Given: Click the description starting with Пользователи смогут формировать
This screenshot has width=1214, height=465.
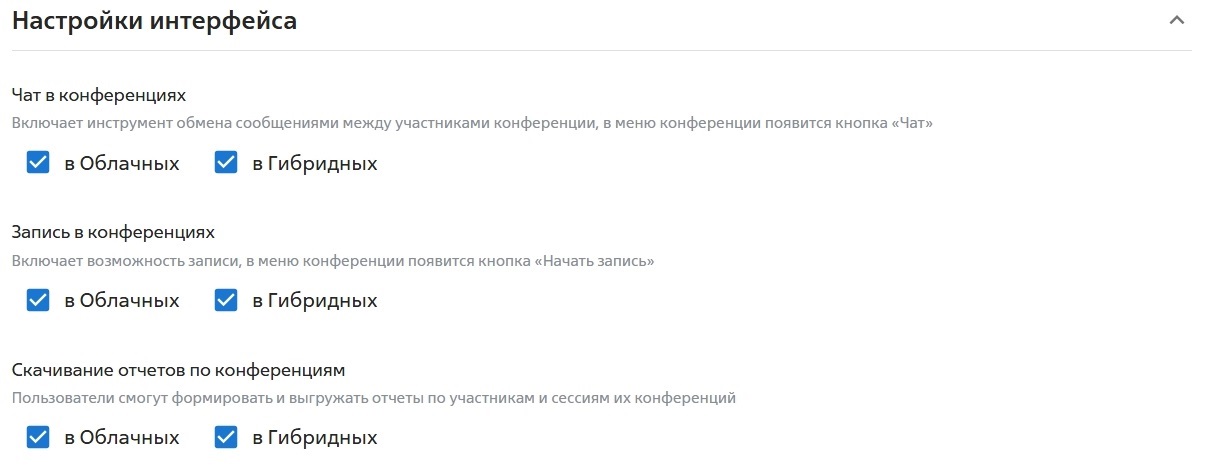Looking at the screenshot, I should pos(374,398).
